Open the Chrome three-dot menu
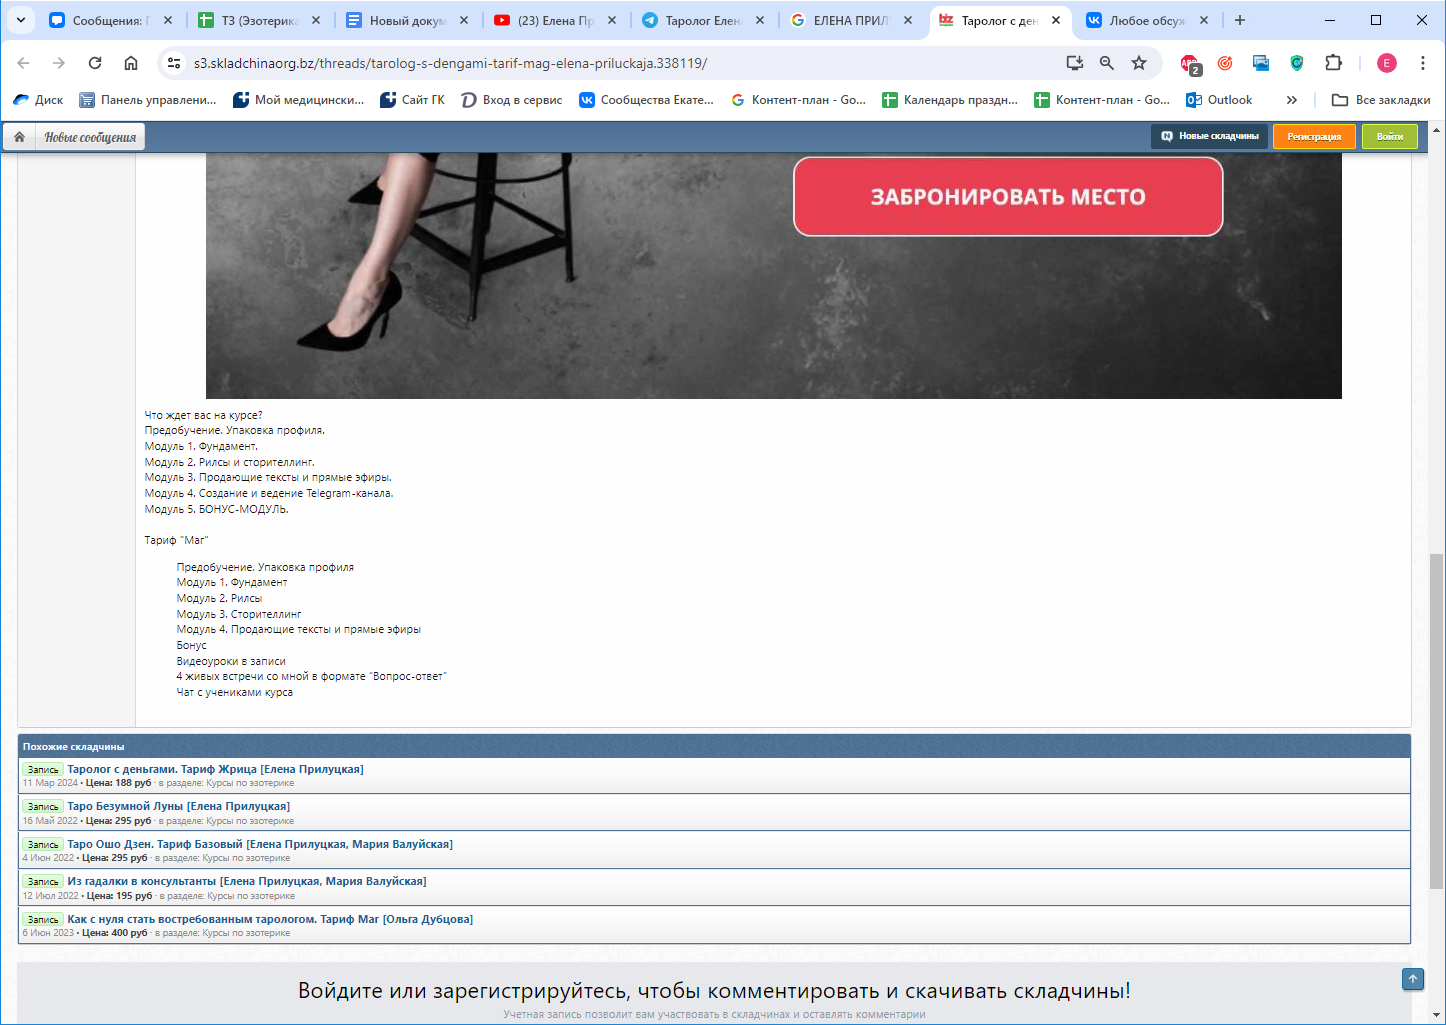 [1423, 63]
